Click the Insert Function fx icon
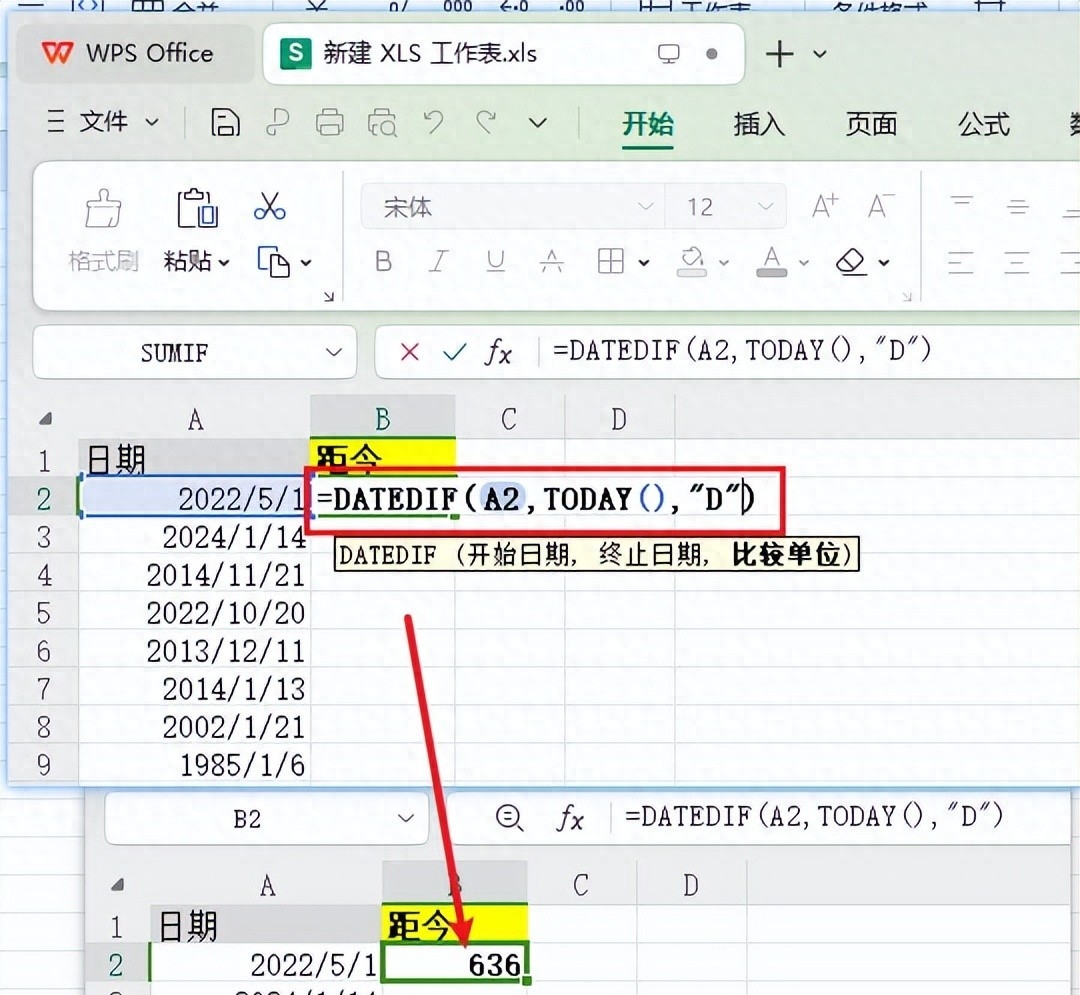 tap(498, 352)
